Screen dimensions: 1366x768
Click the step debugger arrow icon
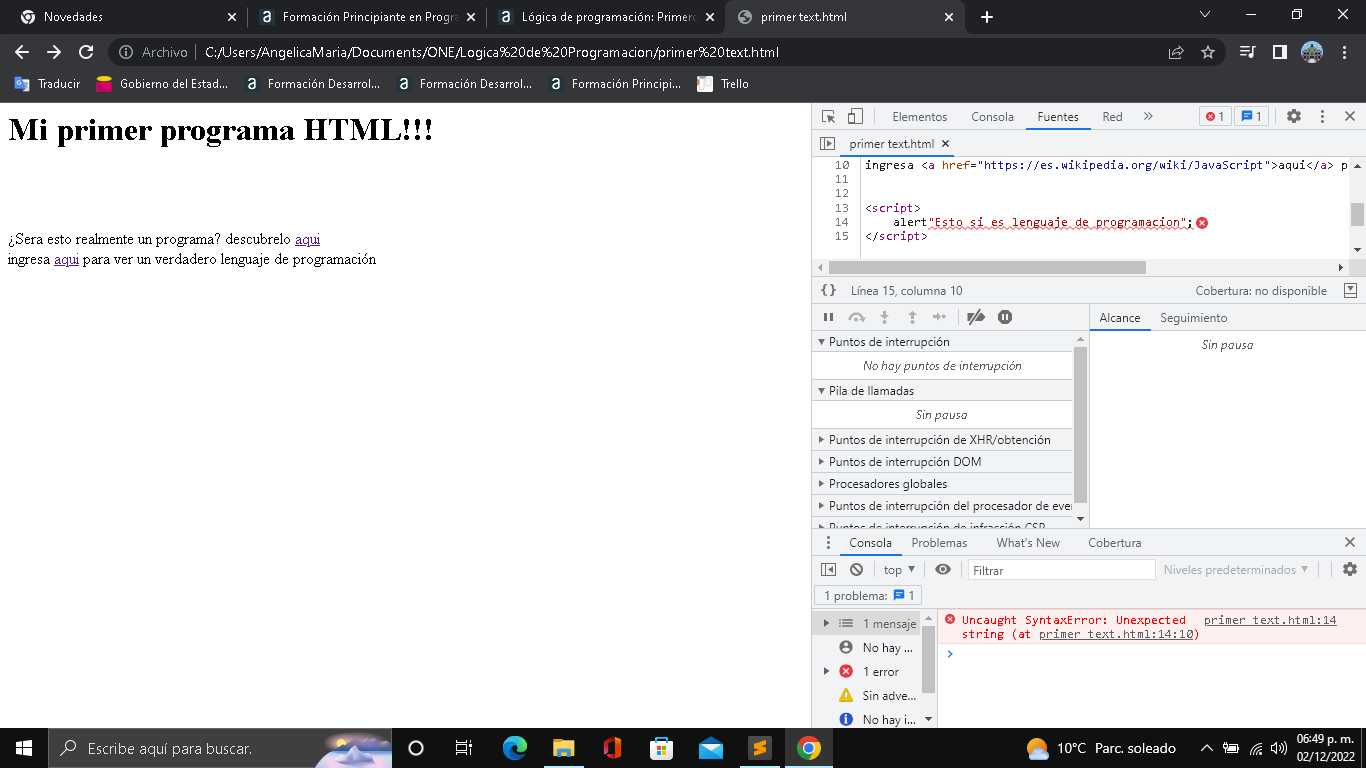(x=939, y=318)
